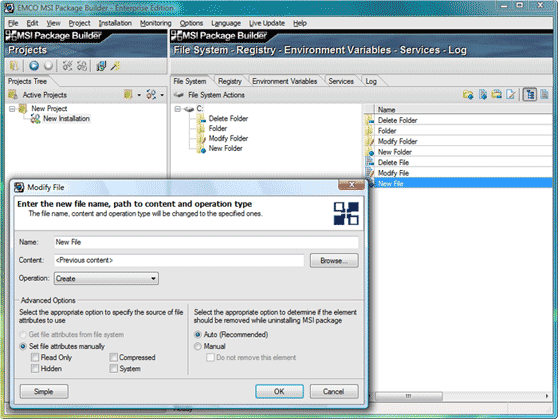Select the Folder row in the Name list

(x=458, y=131)
